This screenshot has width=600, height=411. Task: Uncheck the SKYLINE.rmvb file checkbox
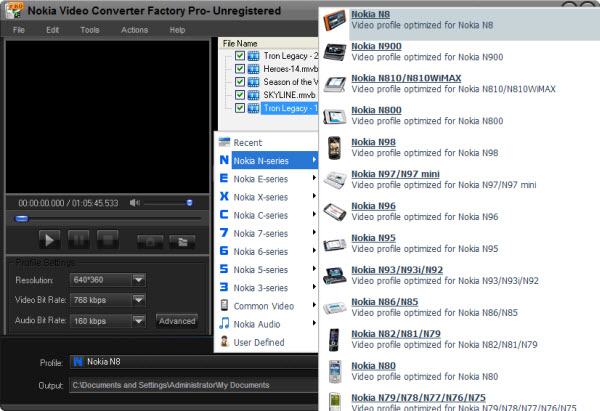point(240,95)
